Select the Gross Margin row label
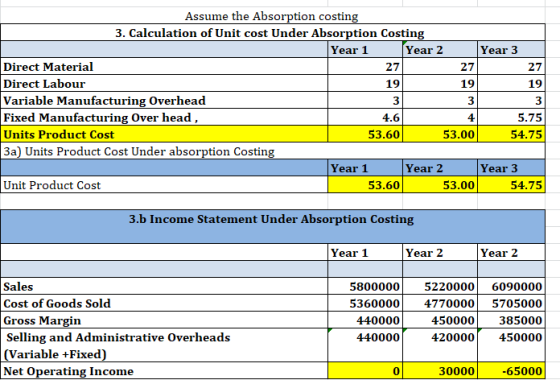560x380 pixels. click(x=42, y=321)
